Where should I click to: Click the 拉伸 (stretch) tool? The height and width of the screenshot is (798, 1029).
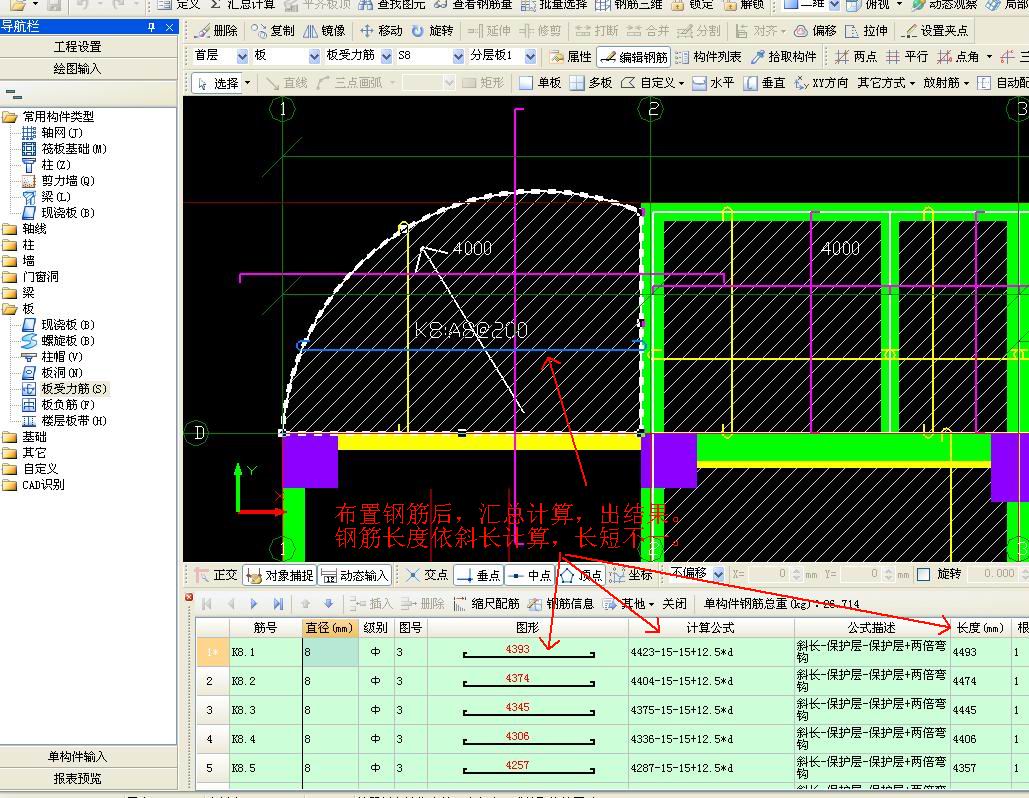866,31
